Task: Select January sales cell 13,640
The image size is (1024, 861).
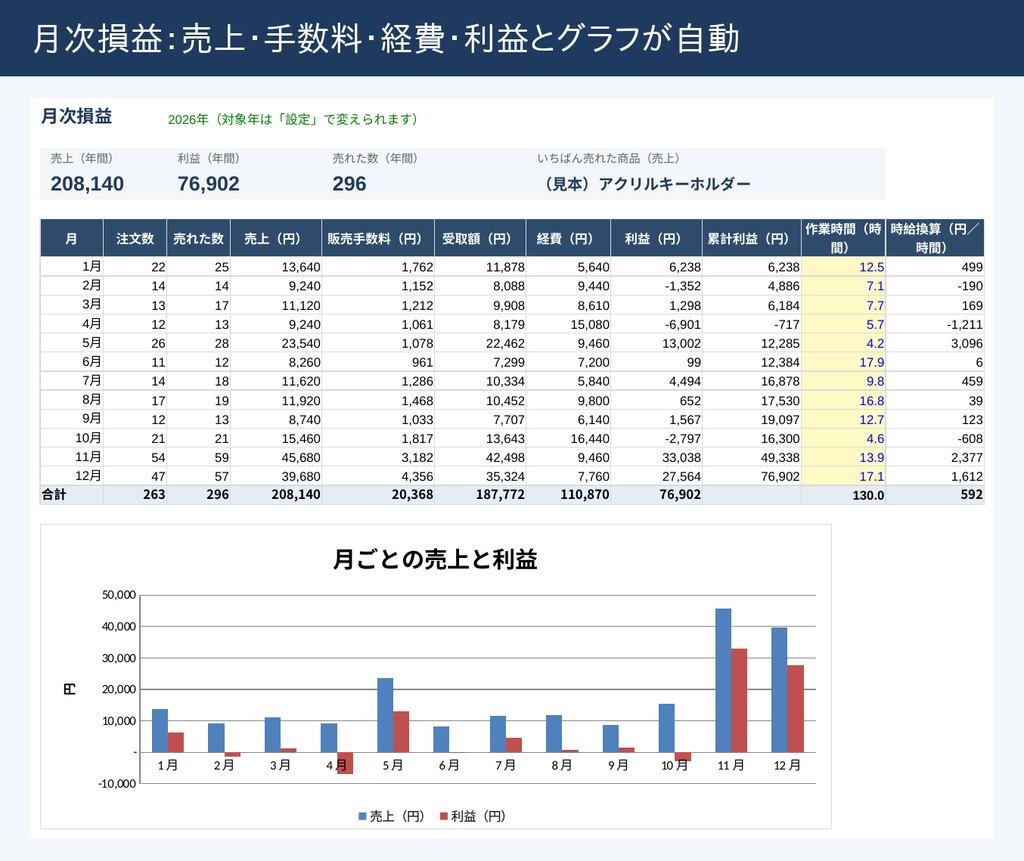Action: pyautogui.click(x=276, y=267)
